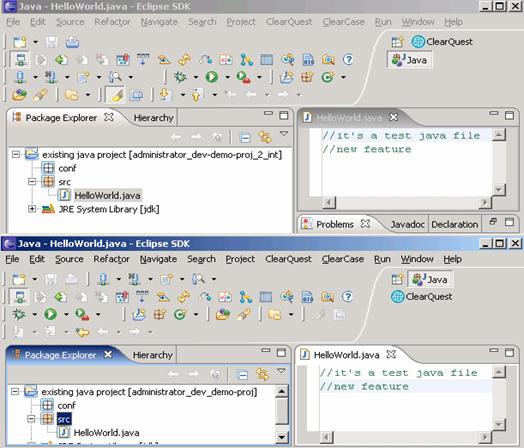Collapse the existing java project node in the bottom window

click(x=15, y=392)
